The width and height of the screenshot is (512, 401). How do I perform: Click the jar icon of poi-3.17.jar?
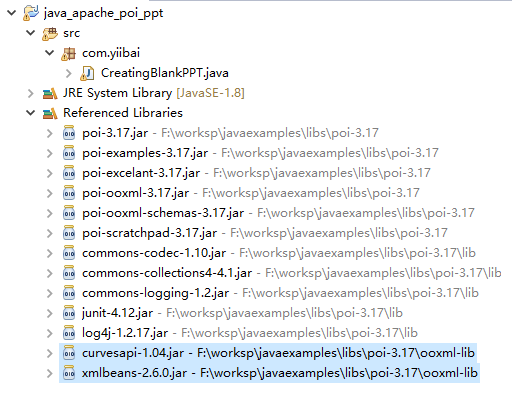[x=69, y=133]
